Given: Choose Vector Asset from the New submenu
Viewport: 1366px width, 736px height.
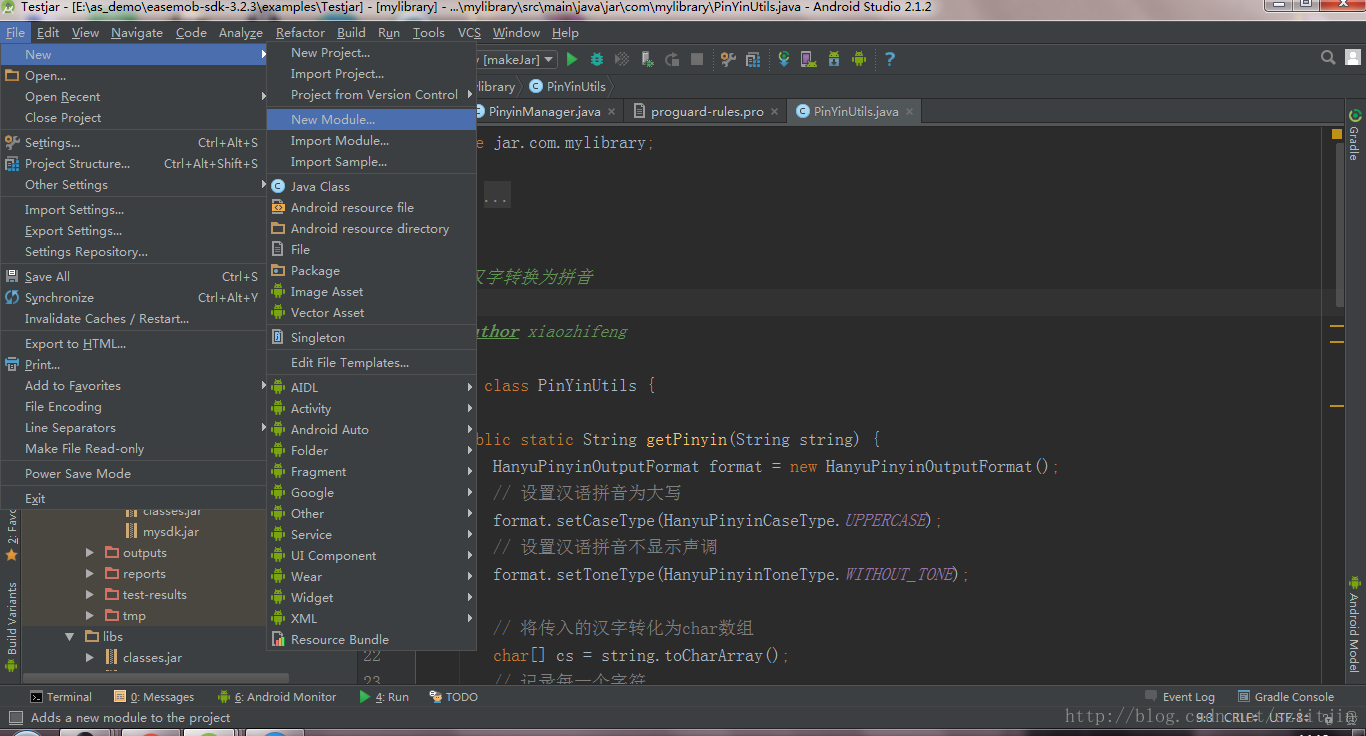Looking at the screenshot, I should (x=371, y=312).
